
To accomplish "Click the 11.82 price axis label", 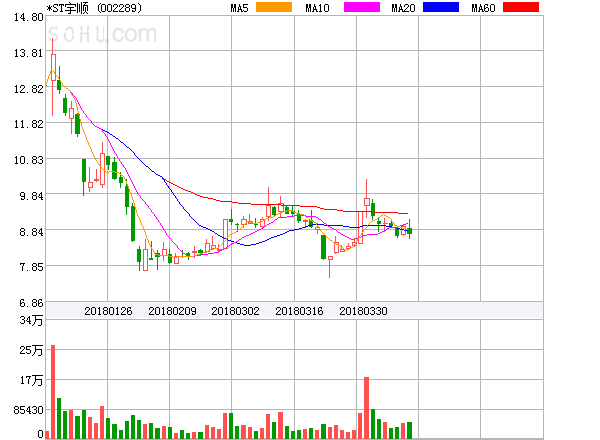I will pyautogui.click(x=28, y=124).
